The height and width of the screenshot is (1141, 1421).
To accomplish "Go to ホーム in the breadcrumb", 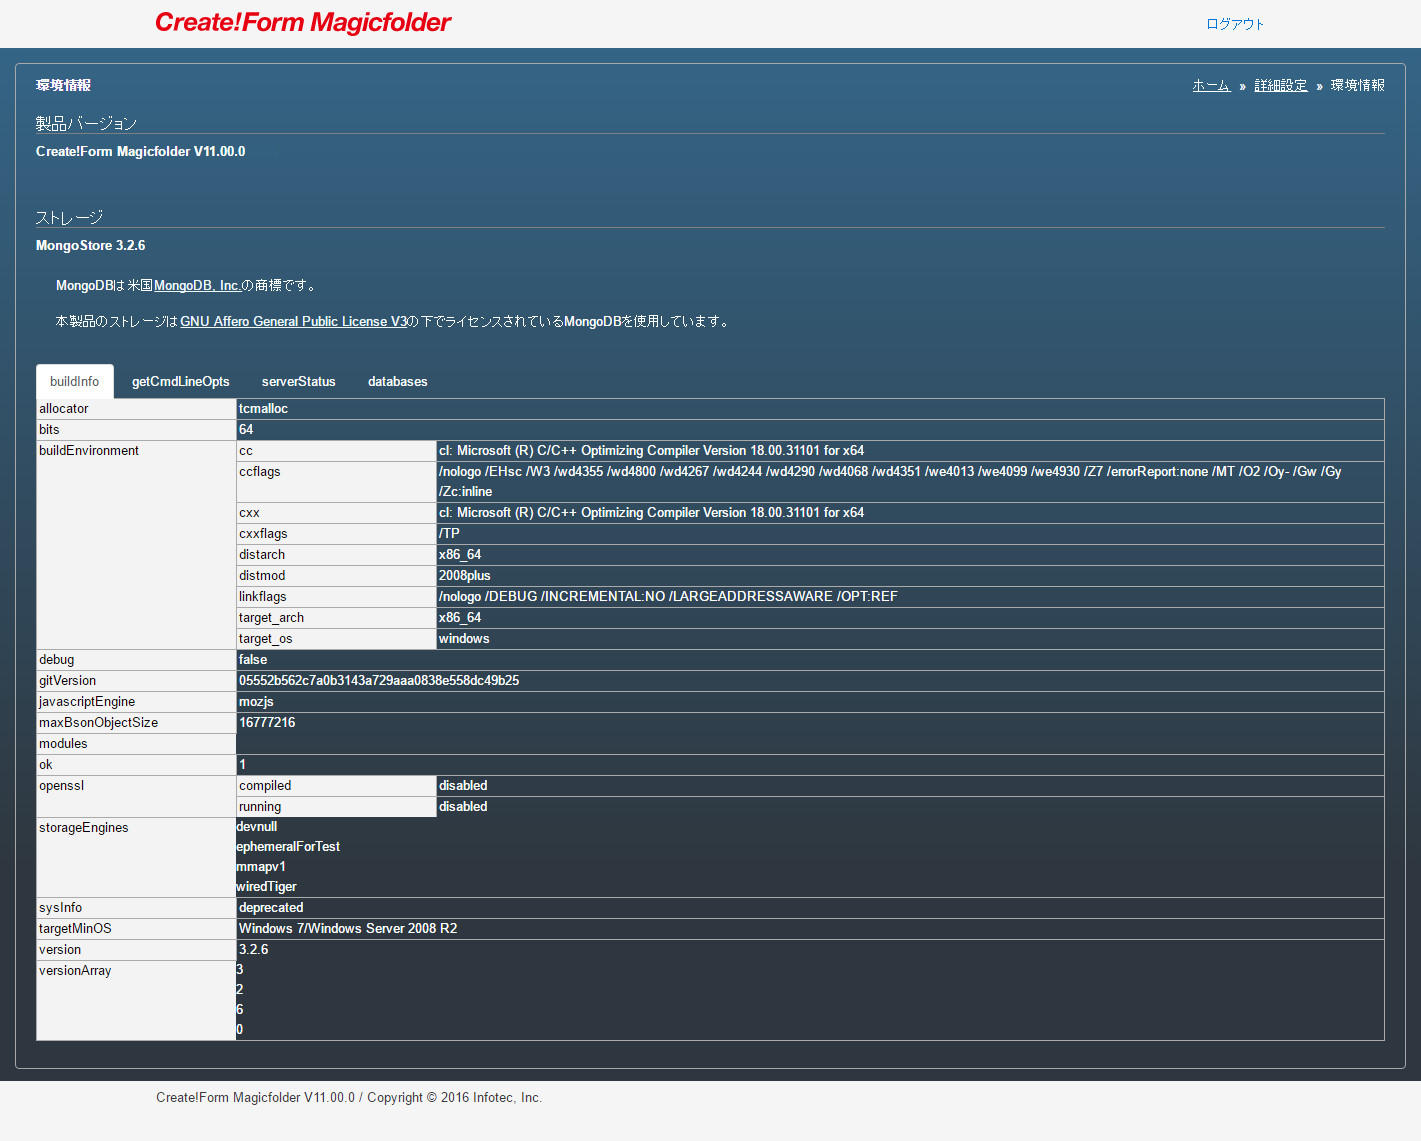I will coord(1211,85).
